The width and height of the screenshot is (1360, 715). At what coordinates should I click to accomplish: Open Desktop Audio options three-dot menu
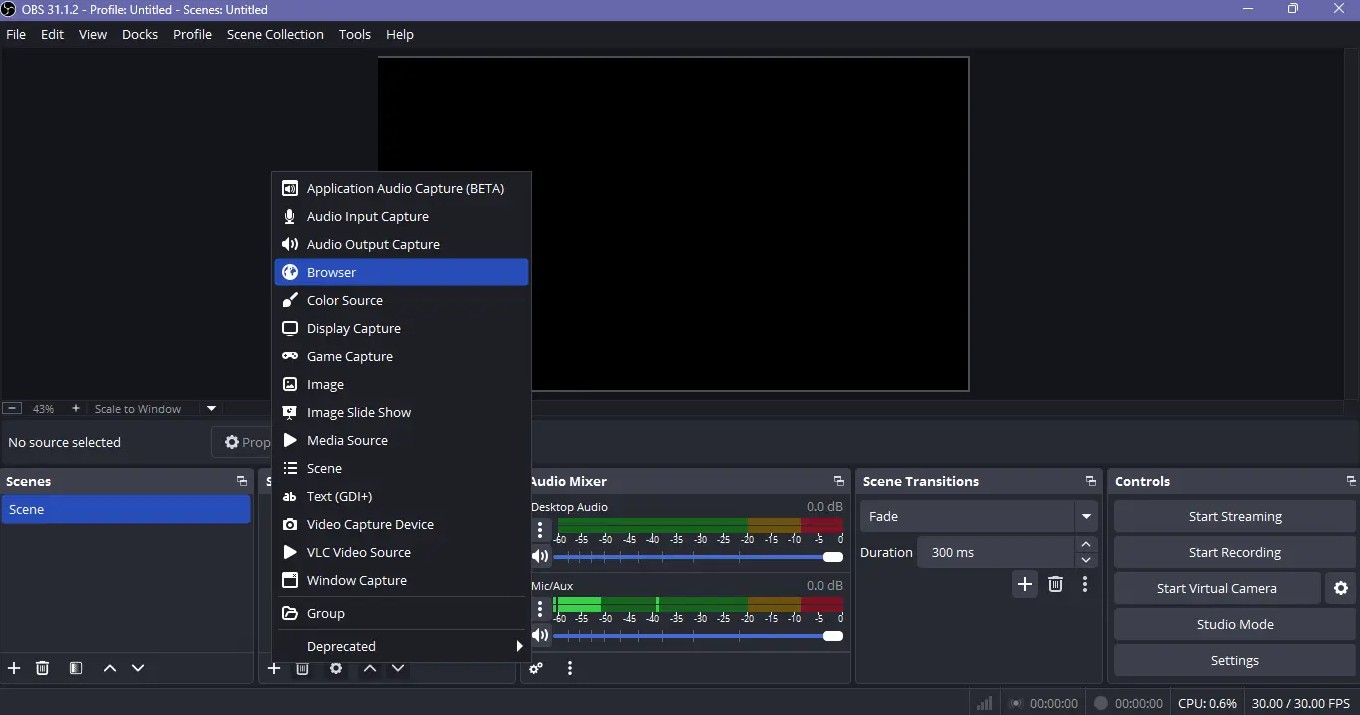(x=540, y=529)
